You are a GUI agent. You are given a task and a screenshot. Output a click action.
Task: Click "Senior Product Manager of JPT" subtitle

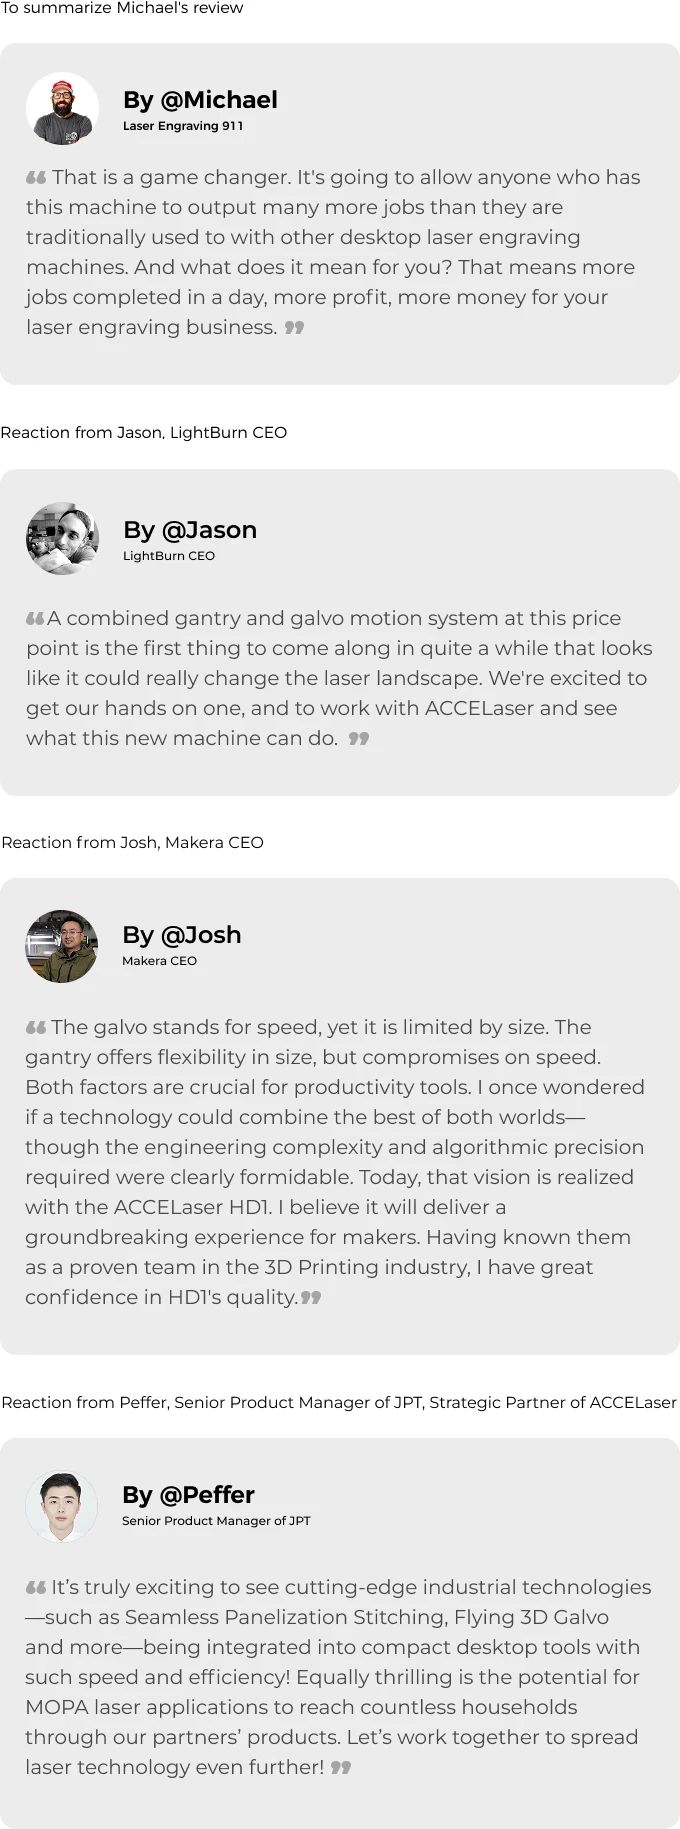click(216, 1521)
